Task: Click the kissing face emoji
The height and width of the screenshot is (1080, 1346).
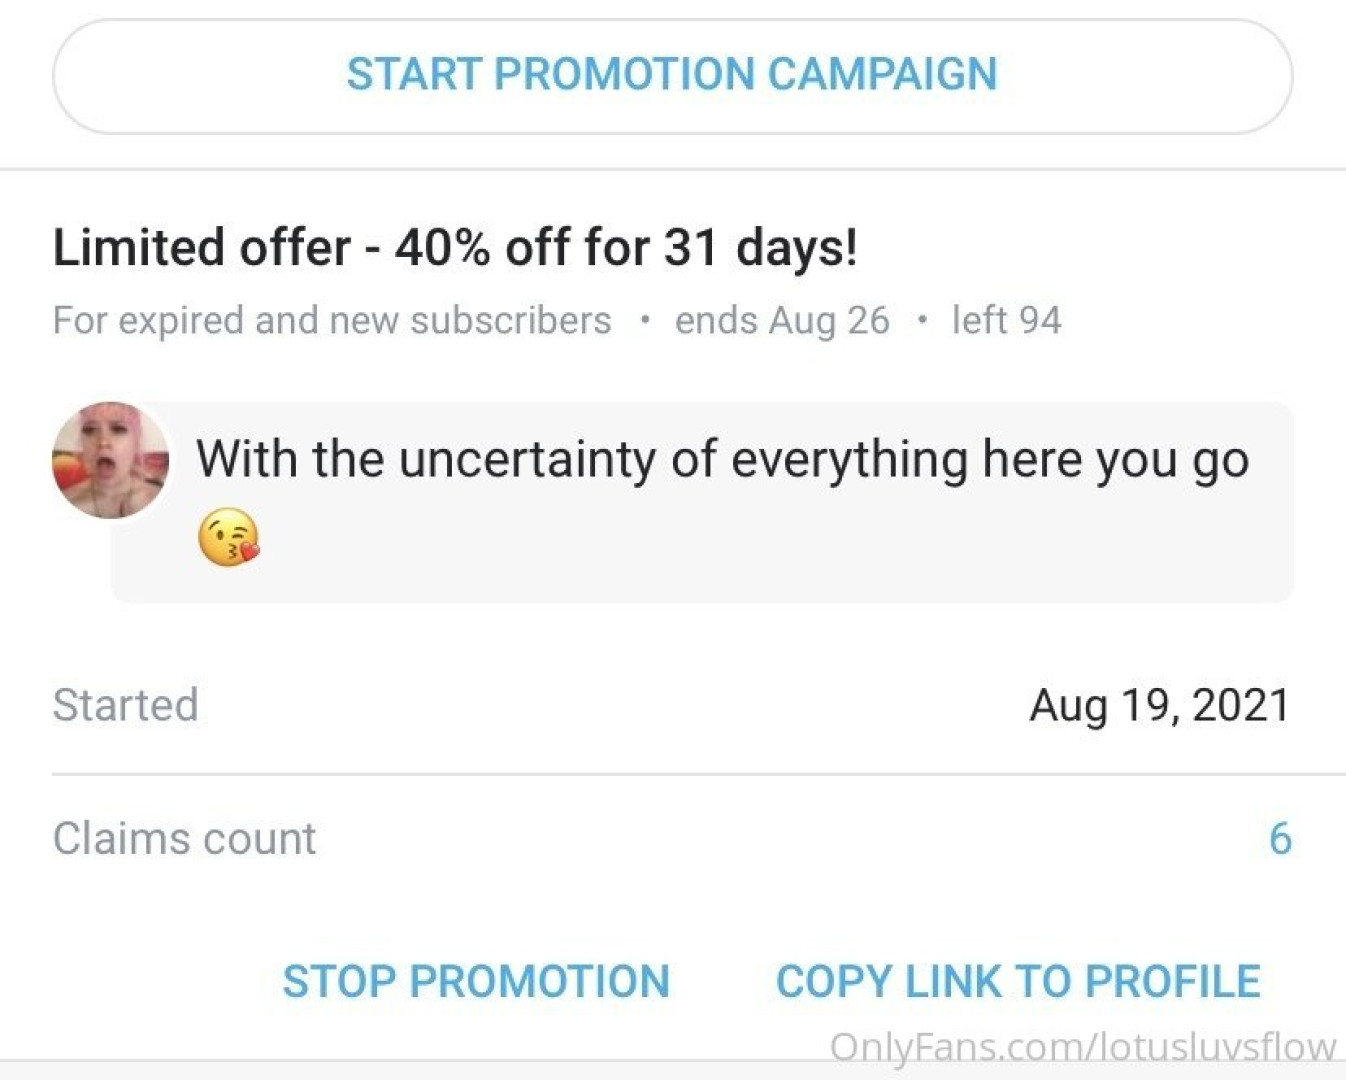Action: (229, 537)
